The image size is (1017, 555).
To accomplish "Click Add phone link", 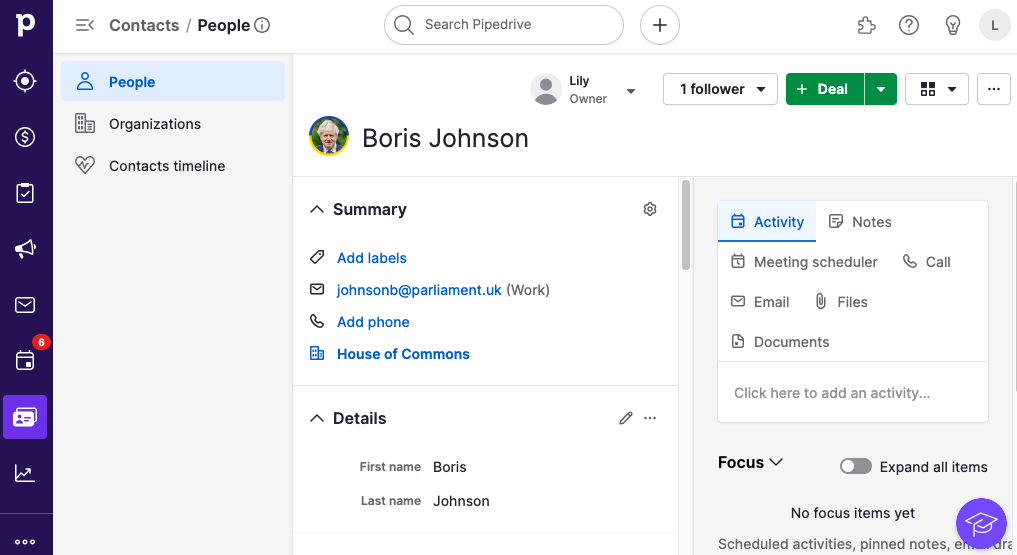I will [x=373, y=322].
